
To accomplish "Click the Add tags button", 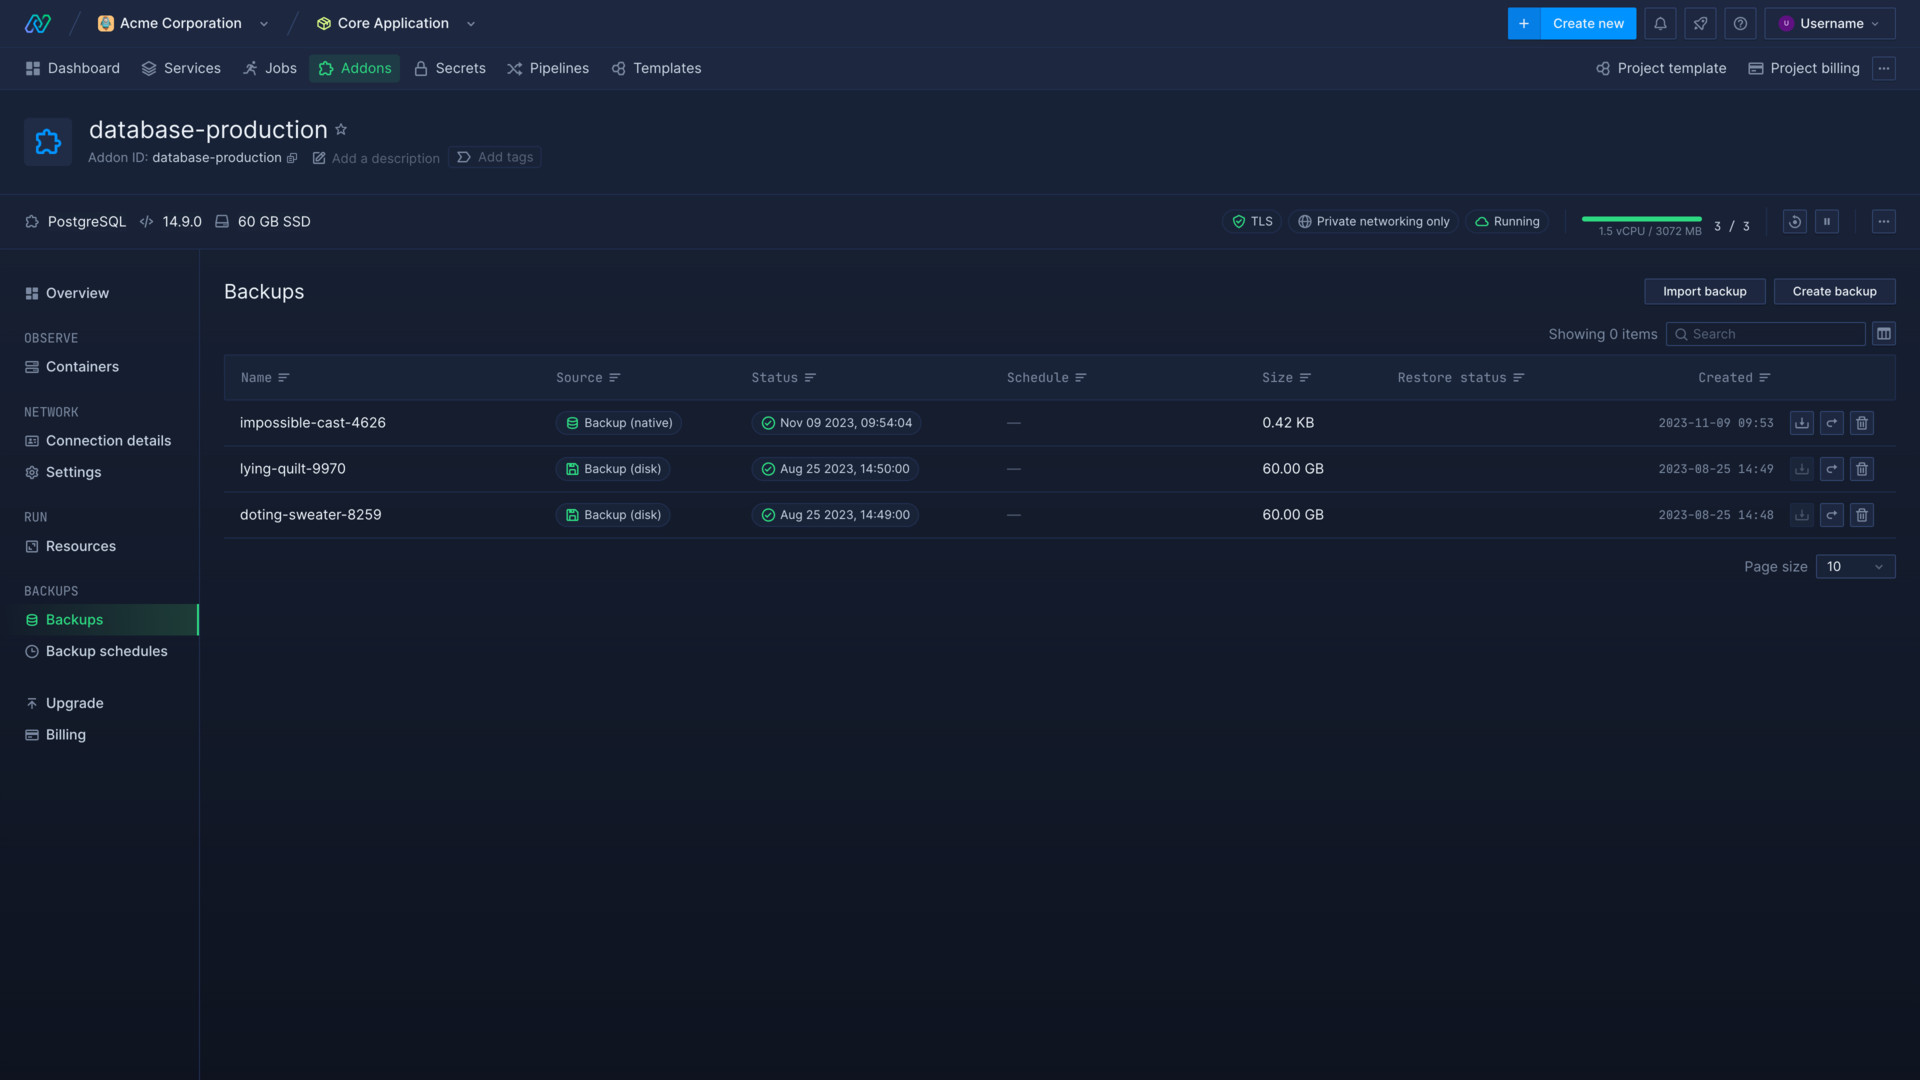I will 495,157.
